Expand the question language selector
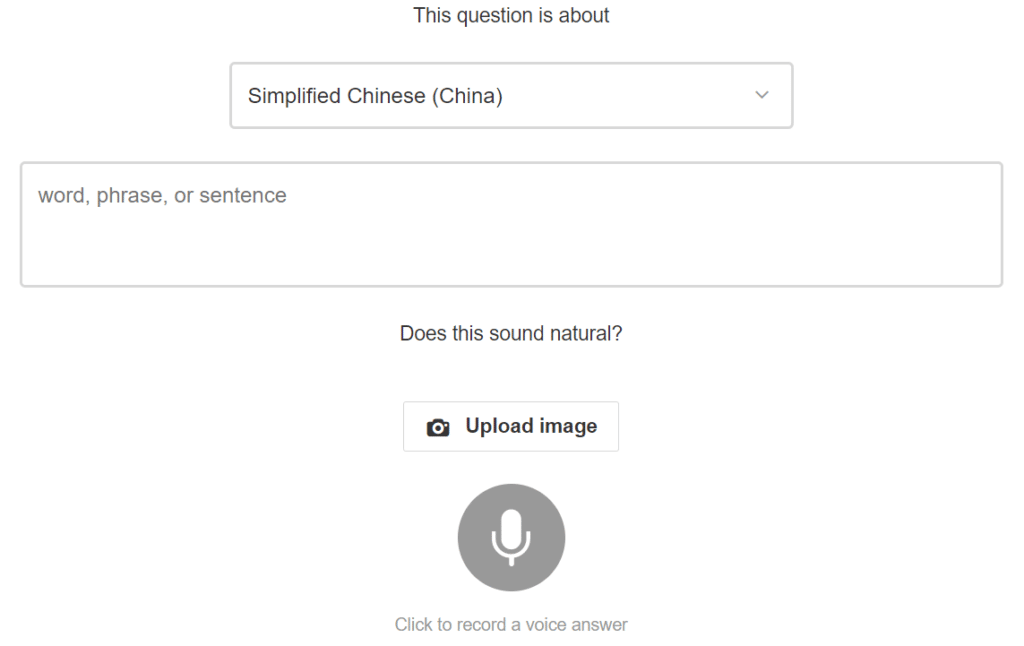This screenshot has height=646, width=1024. pos(511,96)
